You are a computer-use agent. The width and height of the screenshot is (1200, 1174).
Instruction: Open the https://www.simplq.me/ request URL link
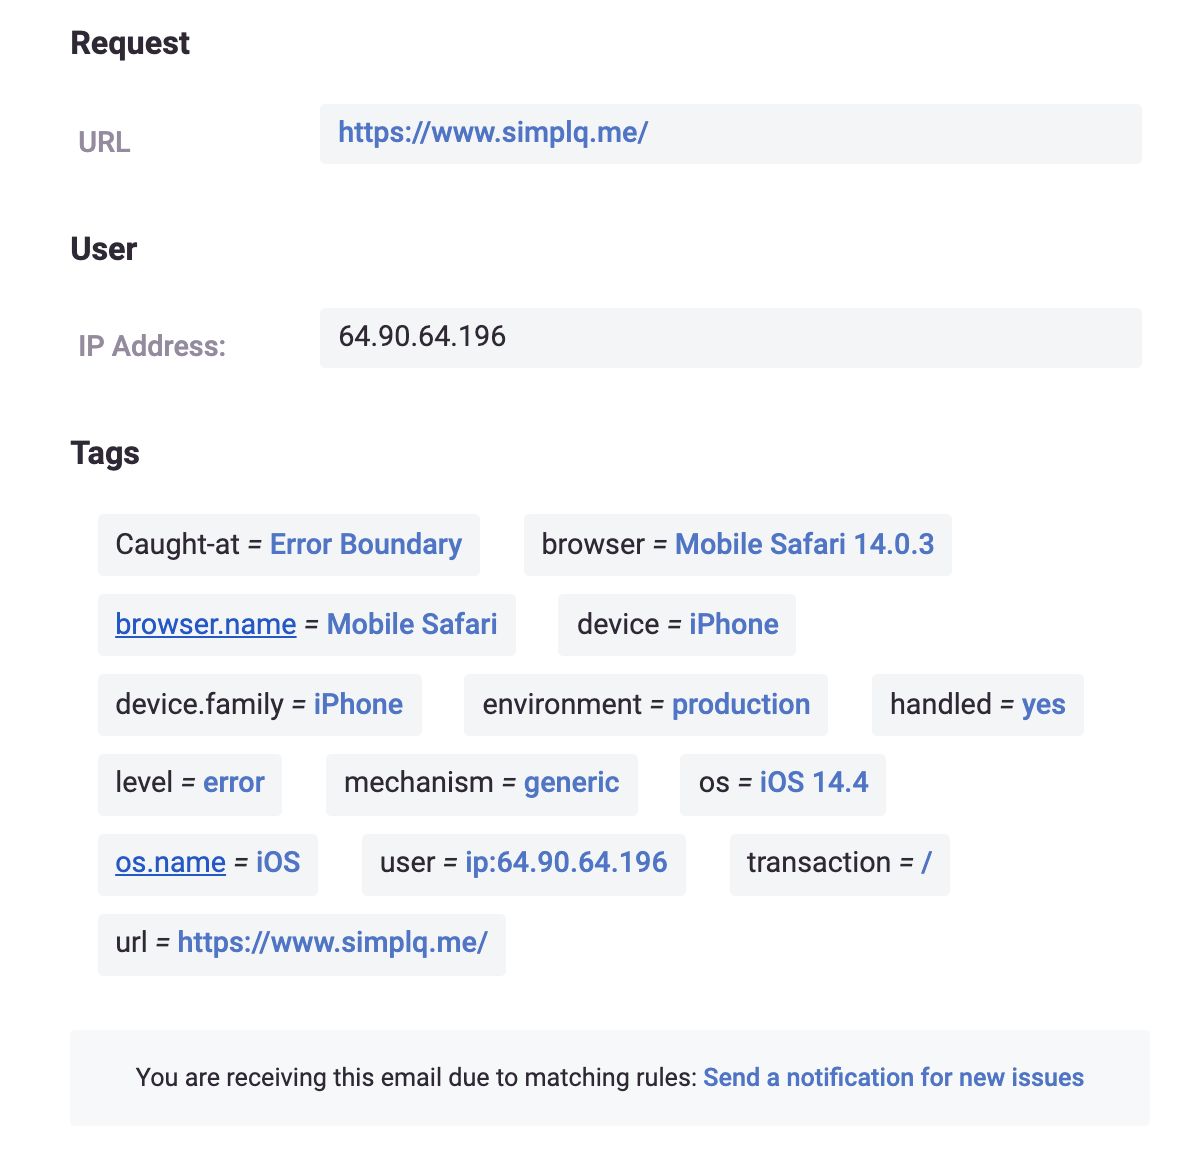point(492,132)
